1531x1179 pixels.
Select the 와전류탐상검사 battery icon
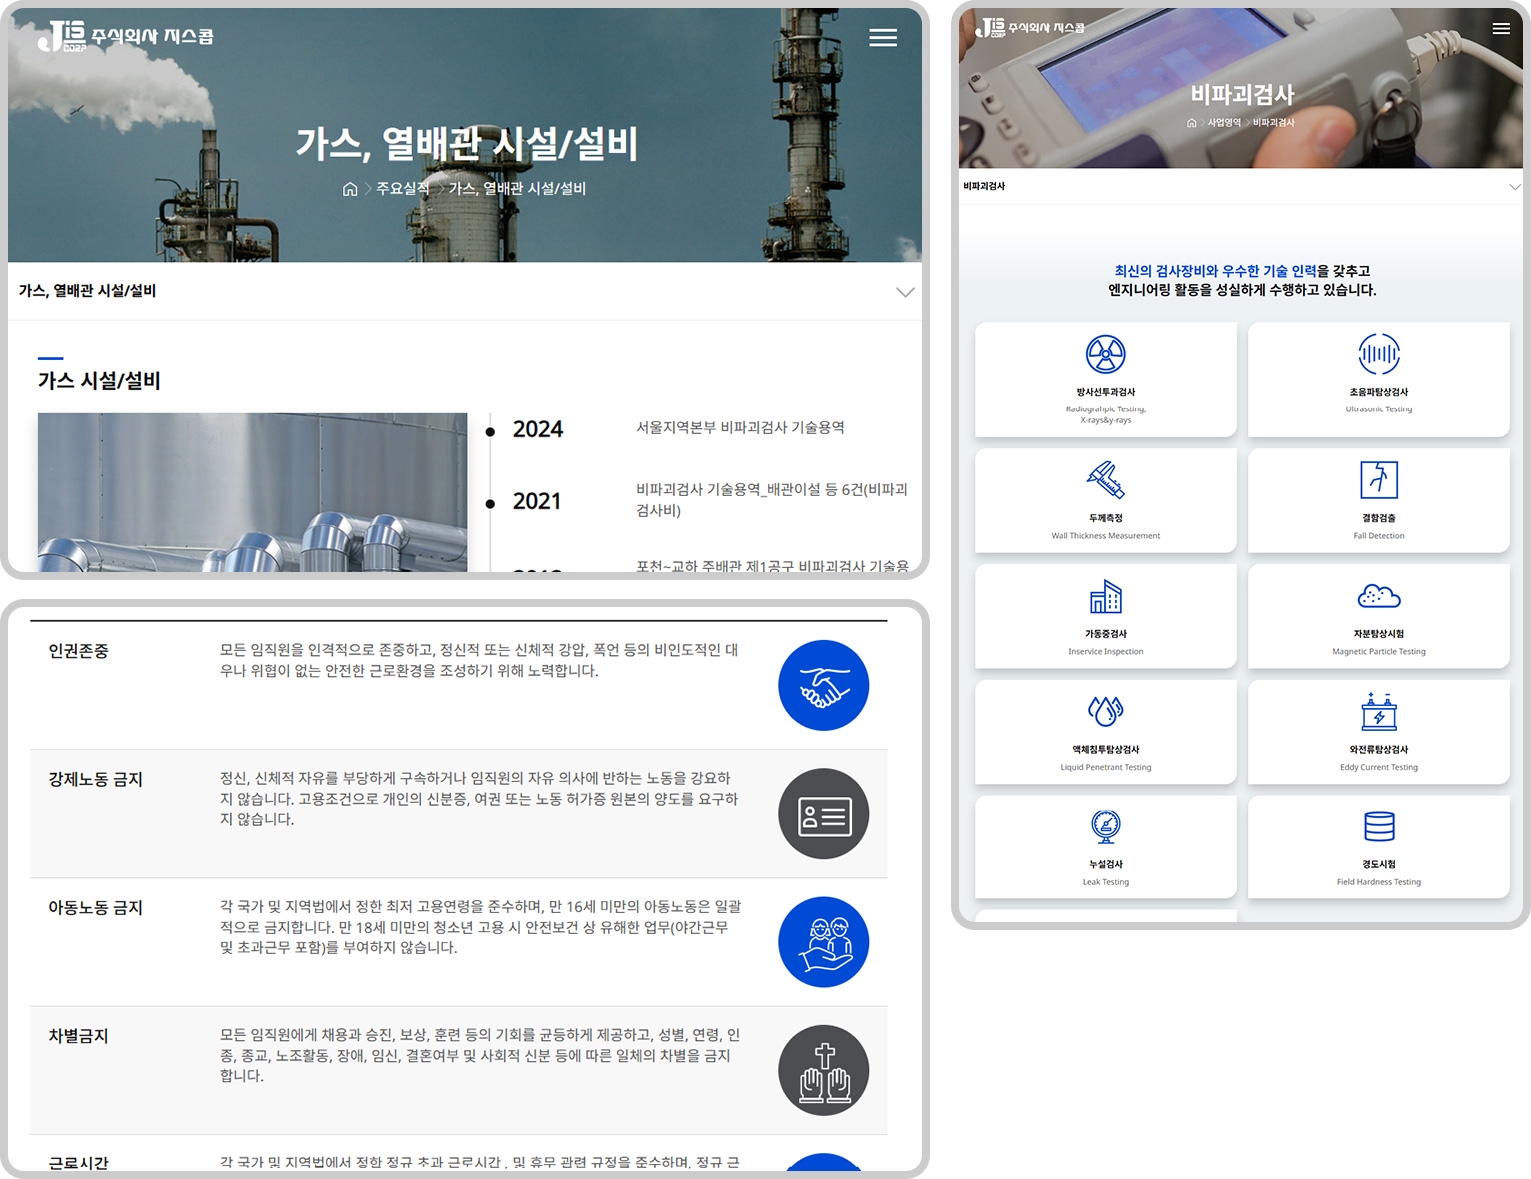pos(1379,711)
